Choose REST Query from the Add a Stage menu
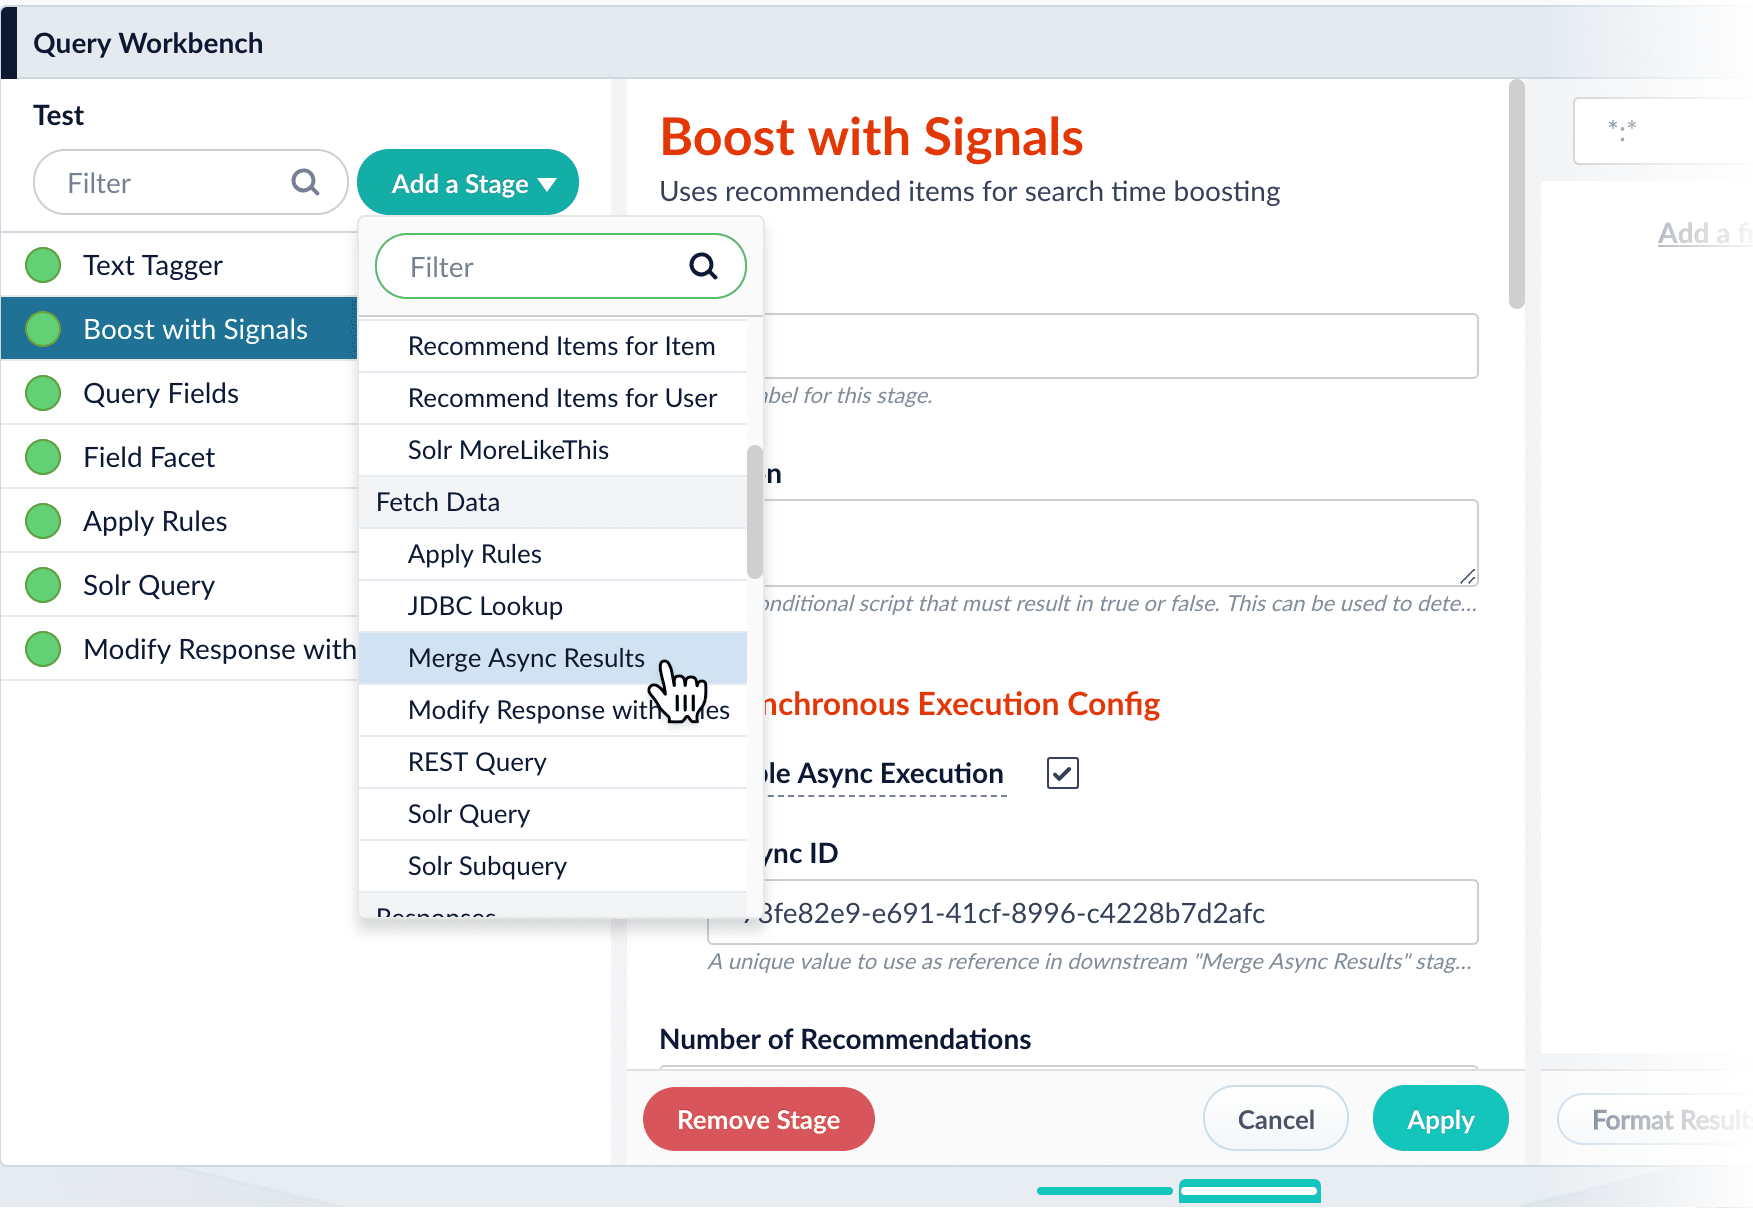Viewport: 1753px width, 1208px height. [x=477, y=762]
